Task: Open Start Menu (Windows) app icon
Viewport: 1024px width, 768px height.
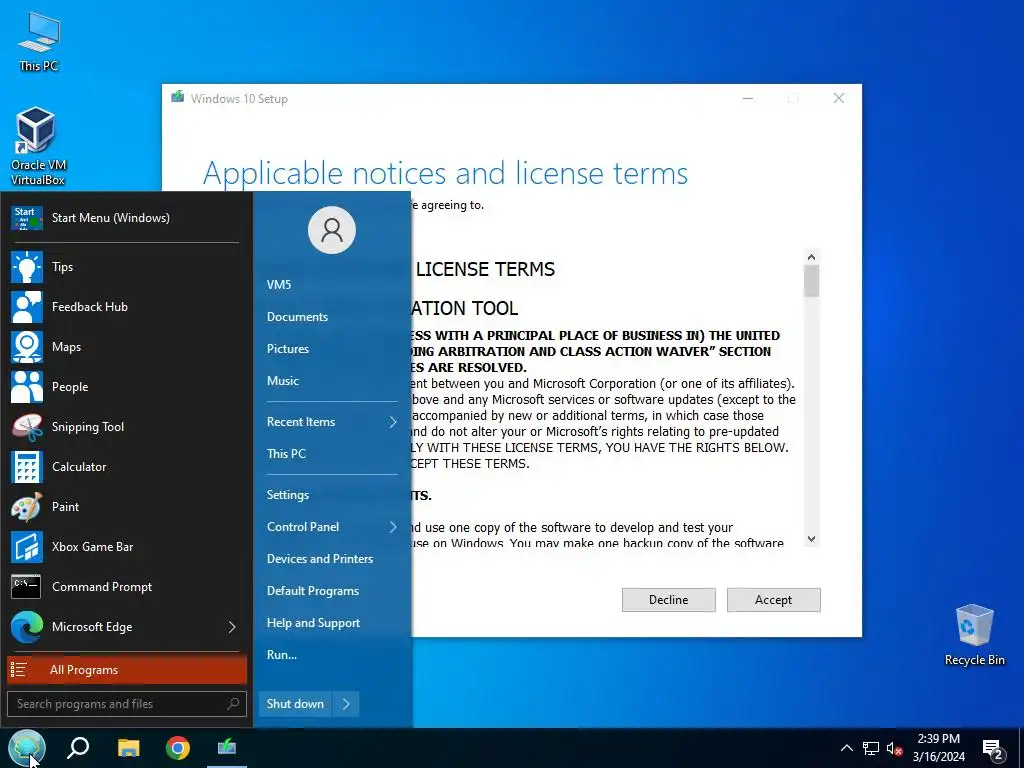Action: tap(27, 218)
